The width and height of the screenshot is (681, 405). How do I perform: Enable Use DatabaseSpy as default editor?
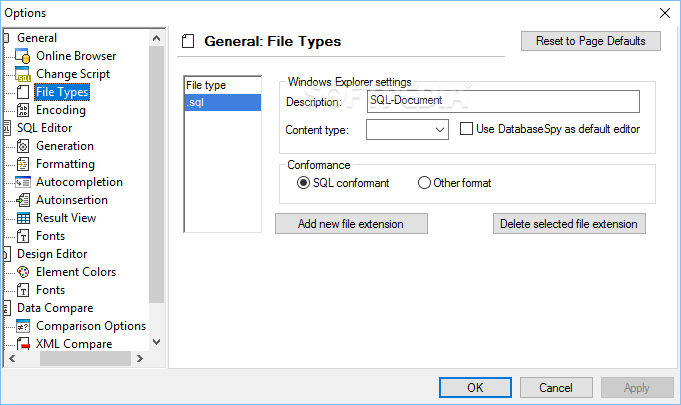coord(466,129)
